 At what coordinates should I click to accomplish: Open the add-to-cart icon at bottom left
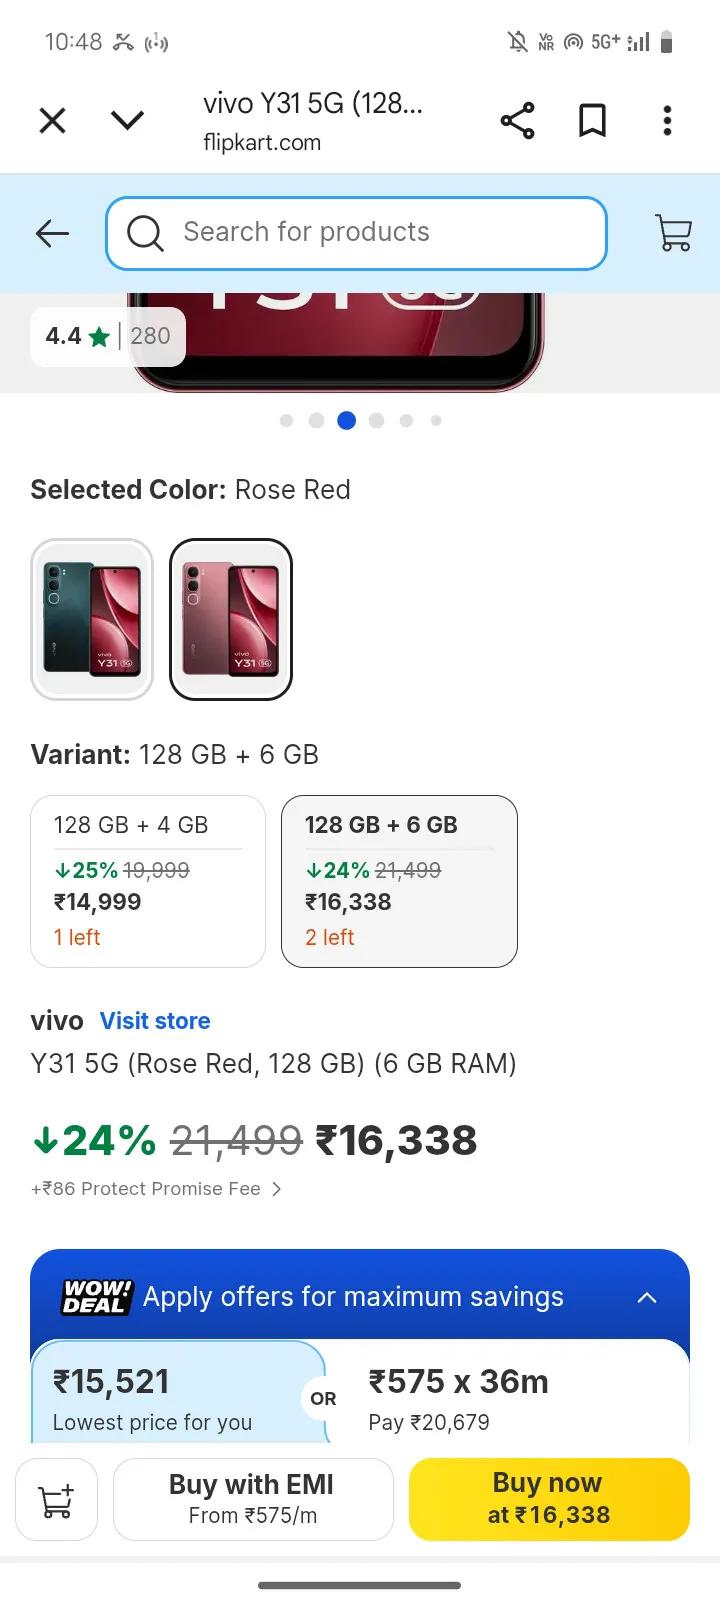[x=56, y=1499]
